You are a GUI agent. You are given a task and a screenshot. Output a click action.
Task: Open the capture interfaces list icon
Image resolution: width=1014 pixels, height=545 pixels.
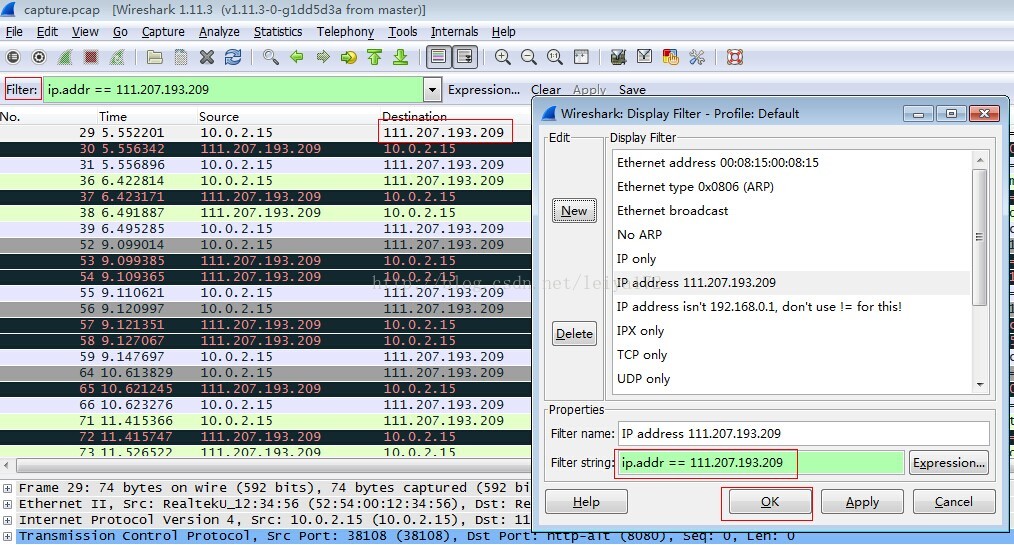coord(13,58)
